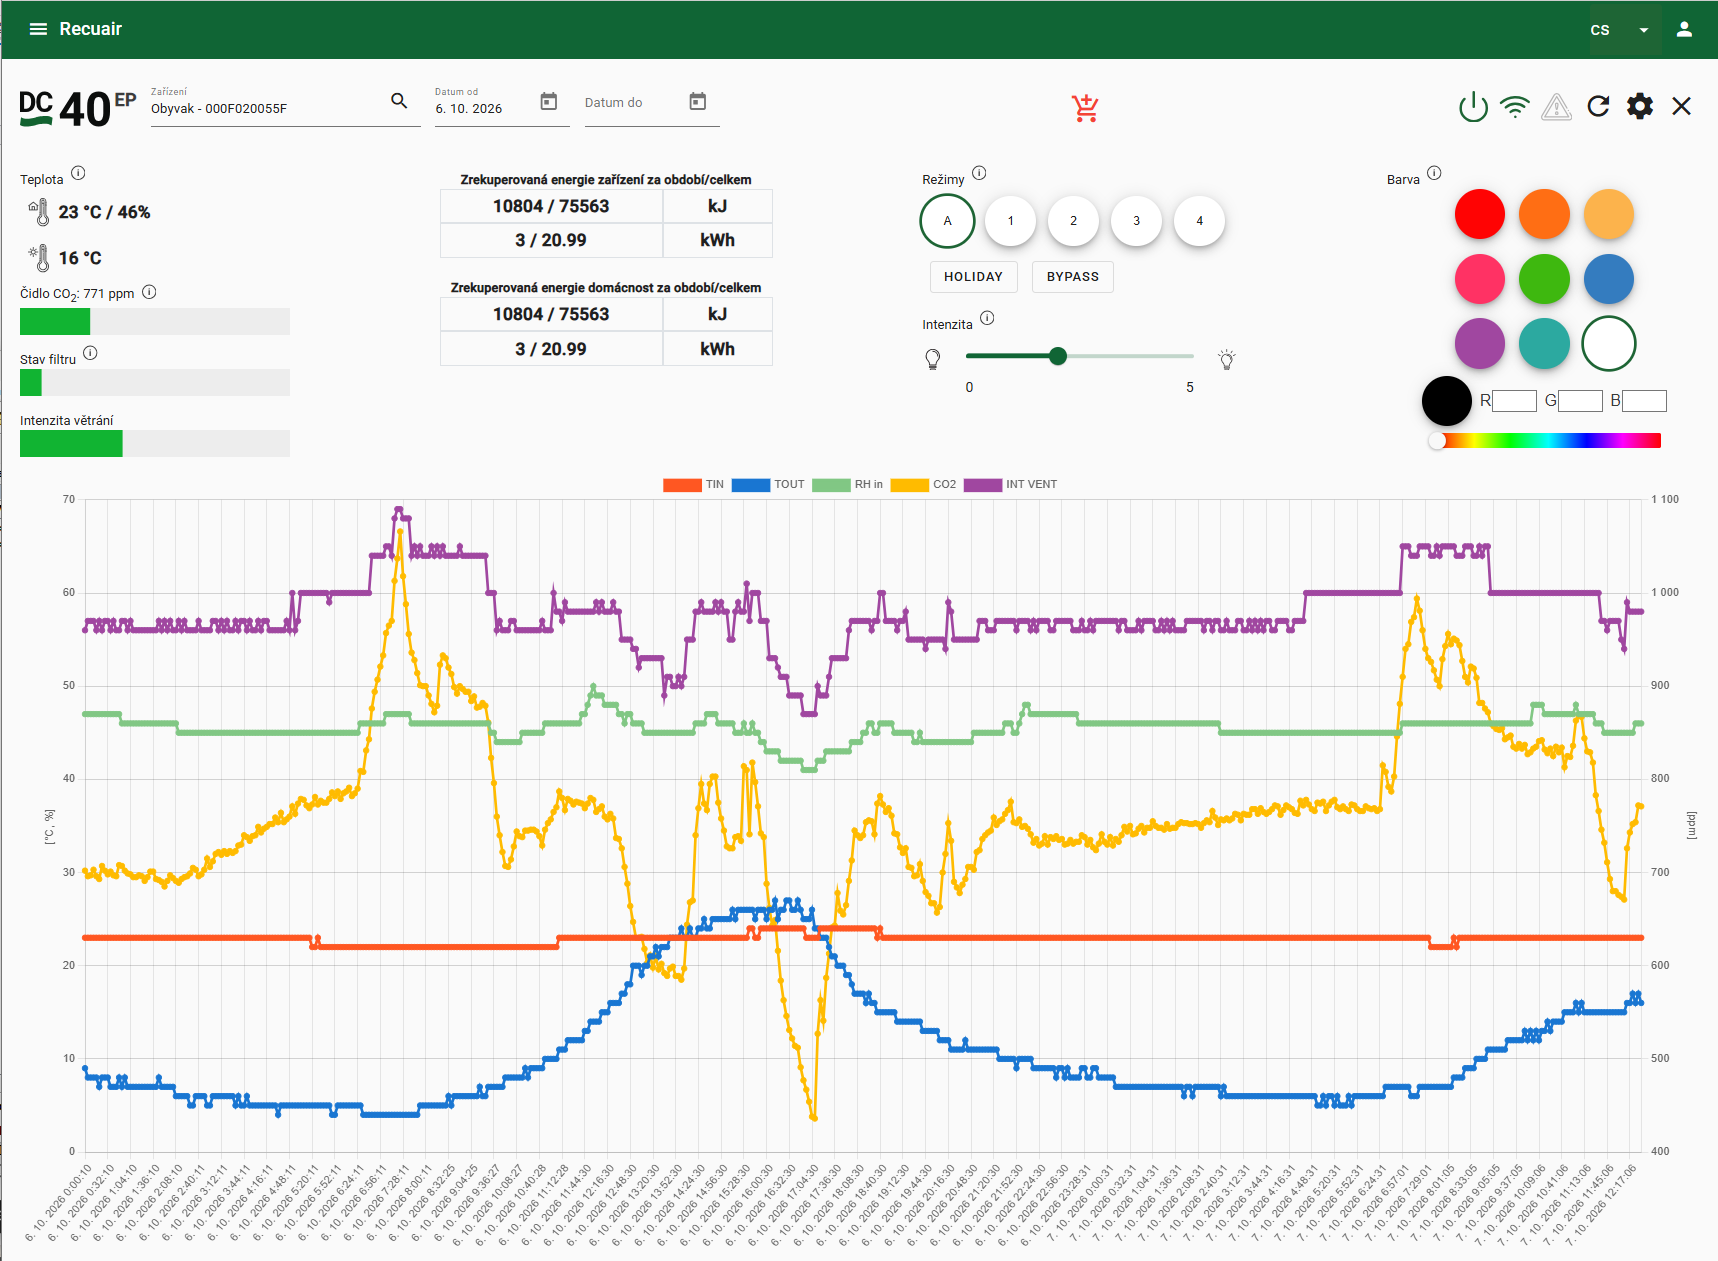
Task: Refresh data with the reload icon
Action: pos(1598,106)
